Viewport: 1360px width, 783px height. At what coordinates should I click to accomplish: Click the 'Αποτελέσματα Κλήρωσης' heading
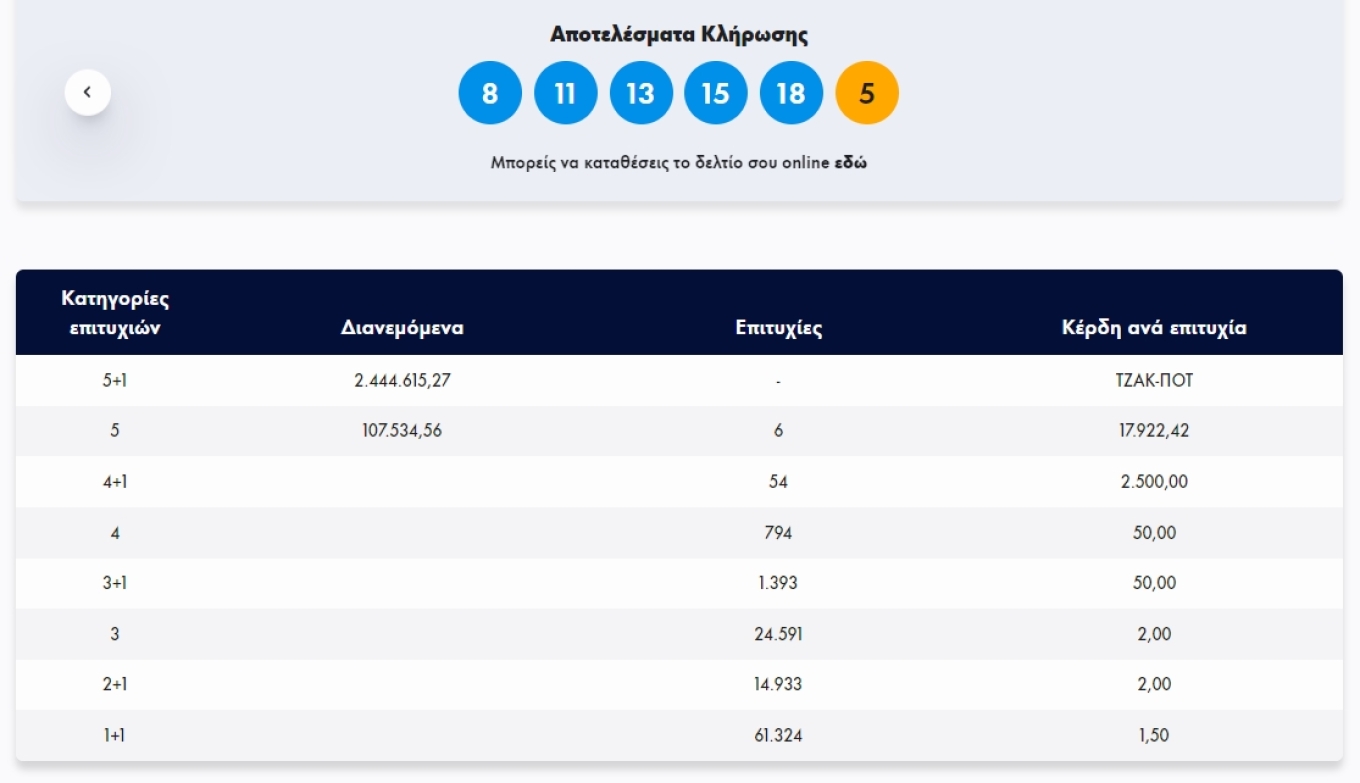(x=679, y=34)
